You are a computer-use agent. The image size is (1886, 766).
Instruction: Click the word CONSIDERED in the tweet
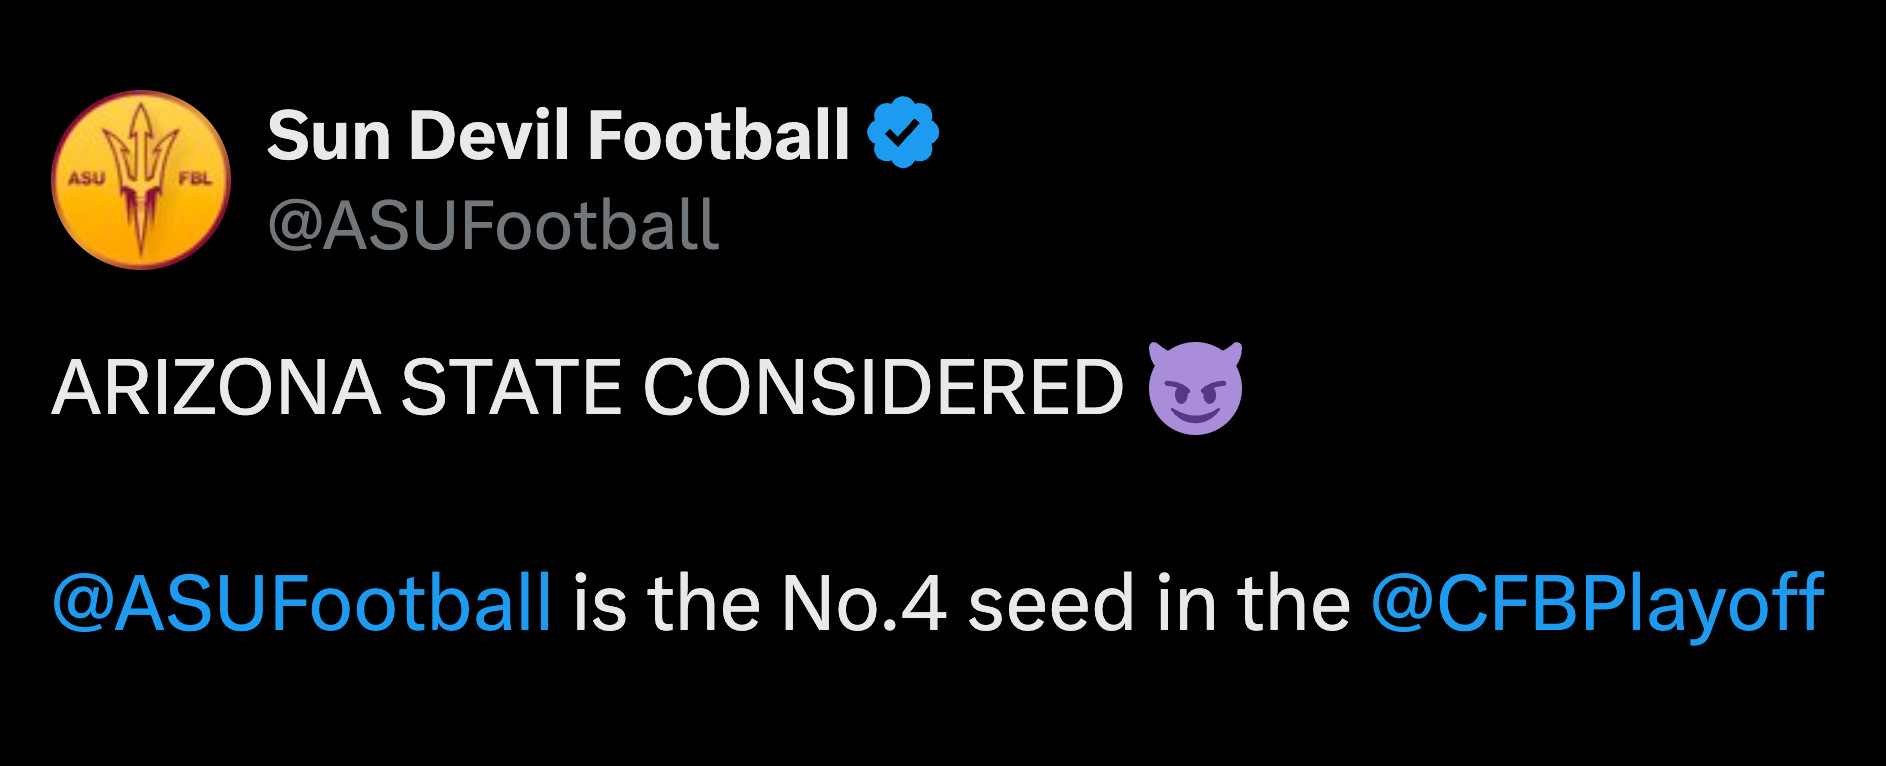pyautogui.click(x=884, y=388)
